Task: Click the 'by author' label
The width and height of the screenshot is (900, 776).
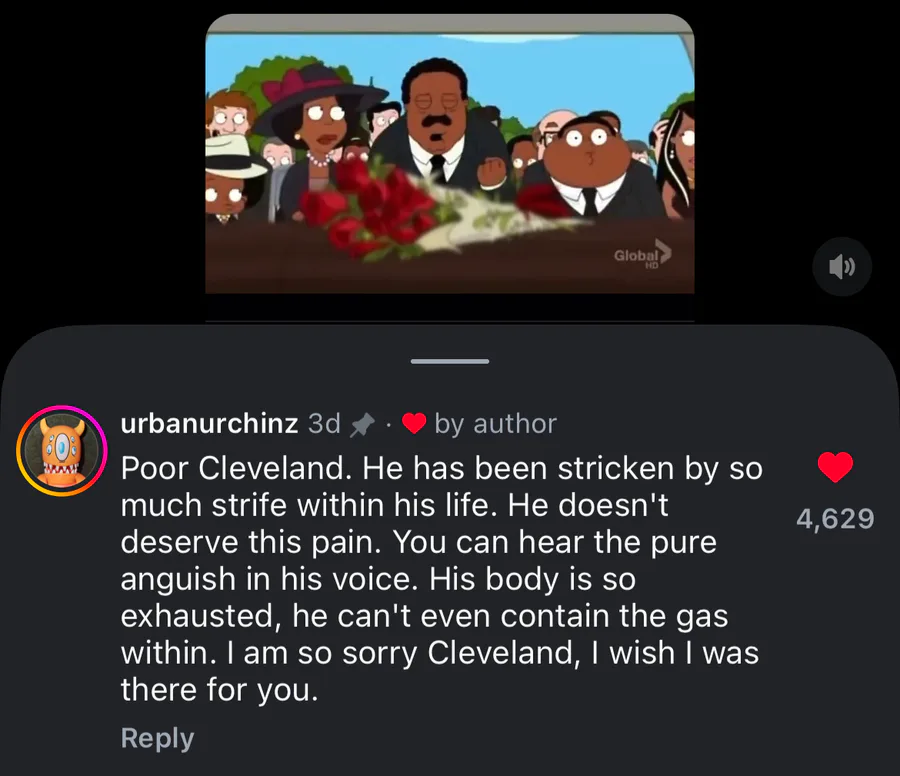Action: pyautogui.click(x=495, y=424)
